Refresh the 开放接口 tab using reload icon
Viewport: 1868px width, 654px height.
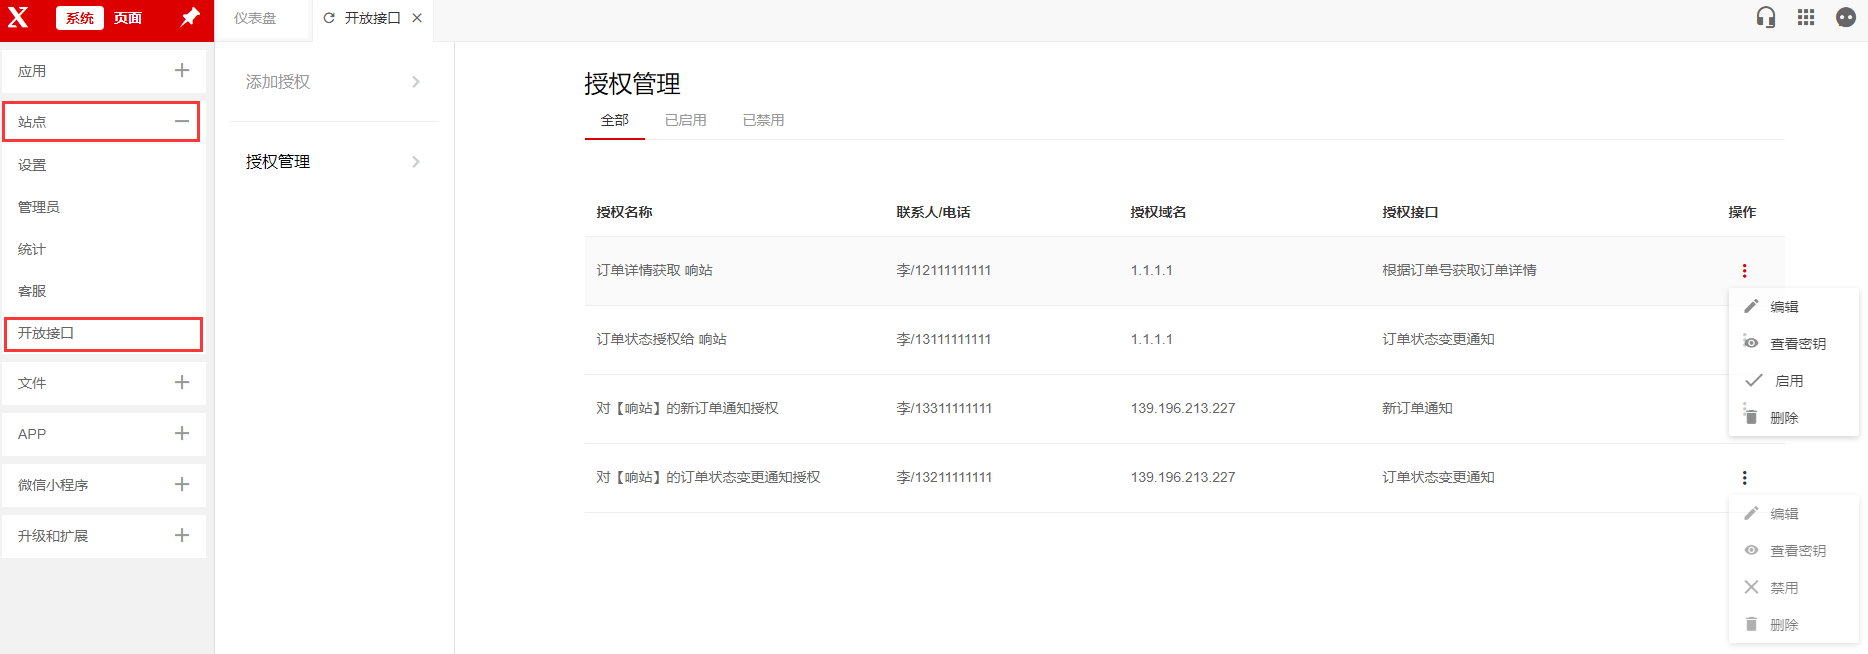coord(329,18)
